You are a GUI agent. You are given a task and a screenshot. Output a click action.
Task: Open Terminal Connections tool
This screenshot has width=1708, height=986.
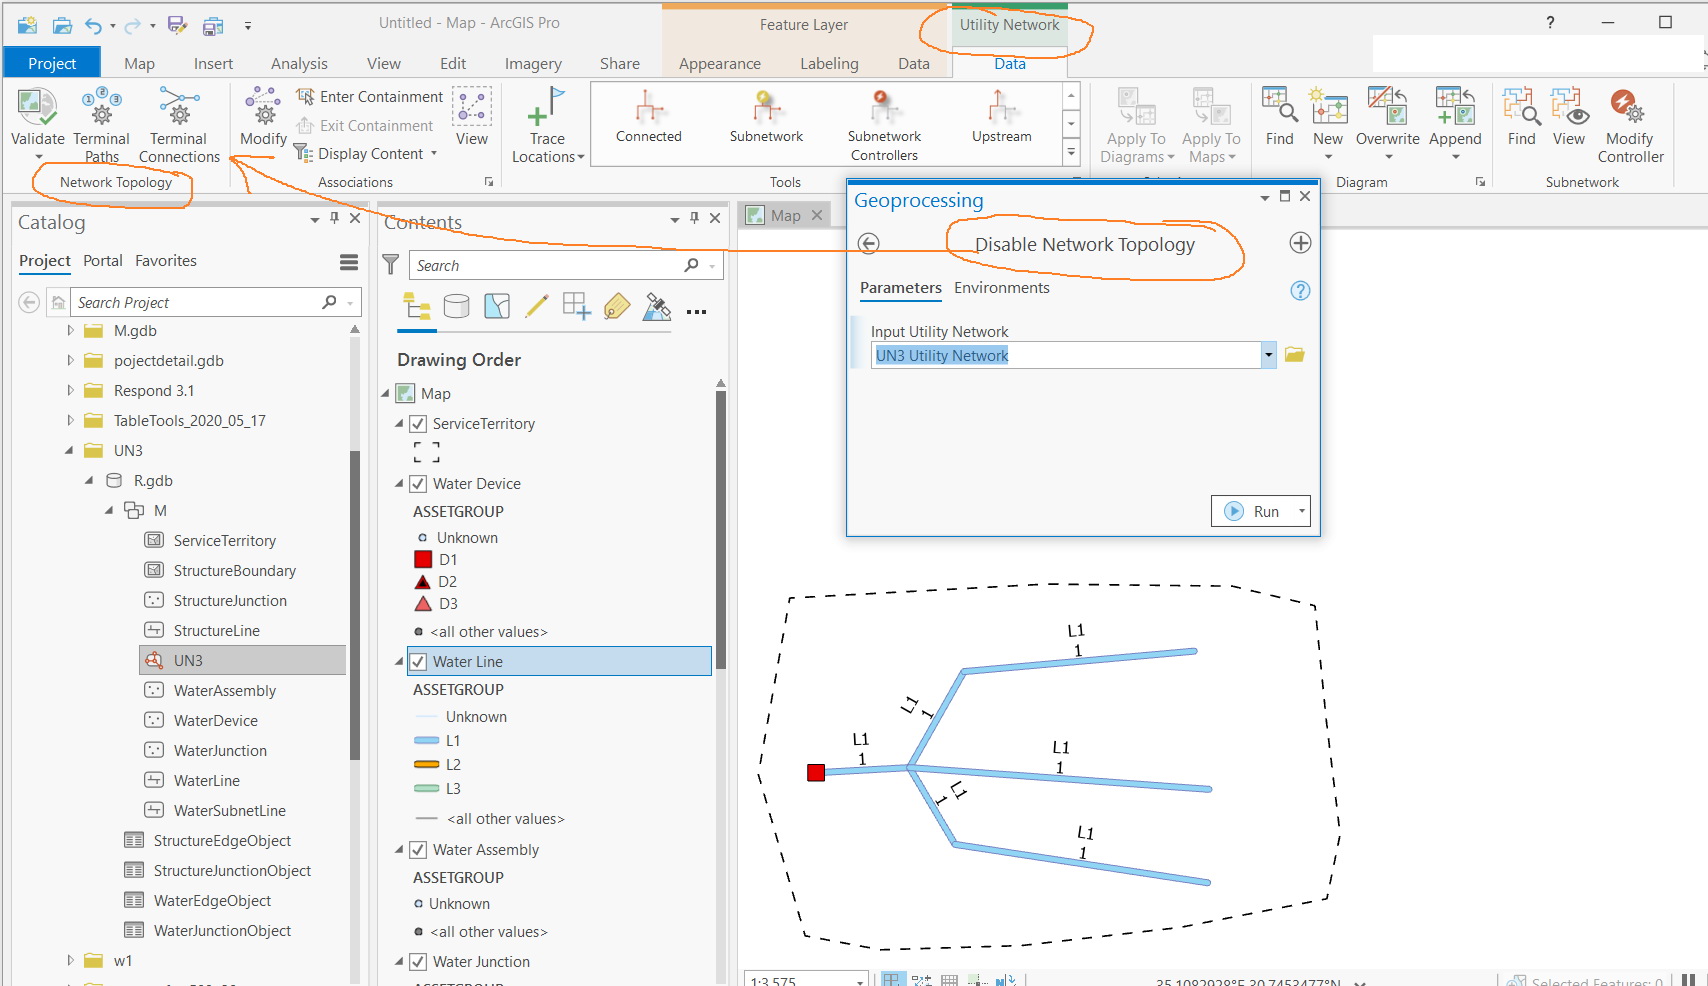pos(179,124)
